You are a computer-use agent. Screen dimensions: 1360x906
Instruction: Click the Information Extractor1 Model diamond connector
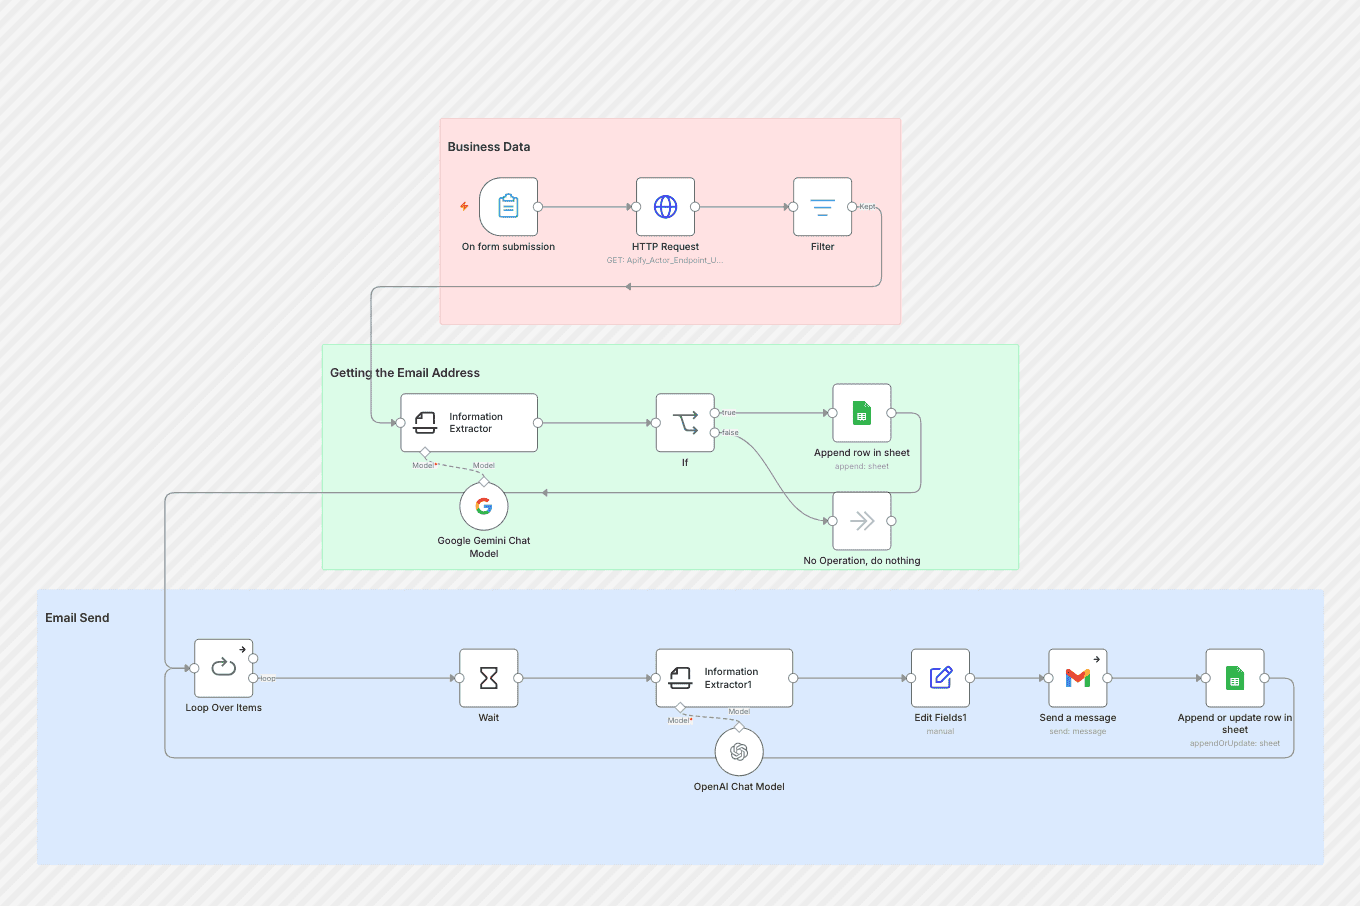point(680,708)
